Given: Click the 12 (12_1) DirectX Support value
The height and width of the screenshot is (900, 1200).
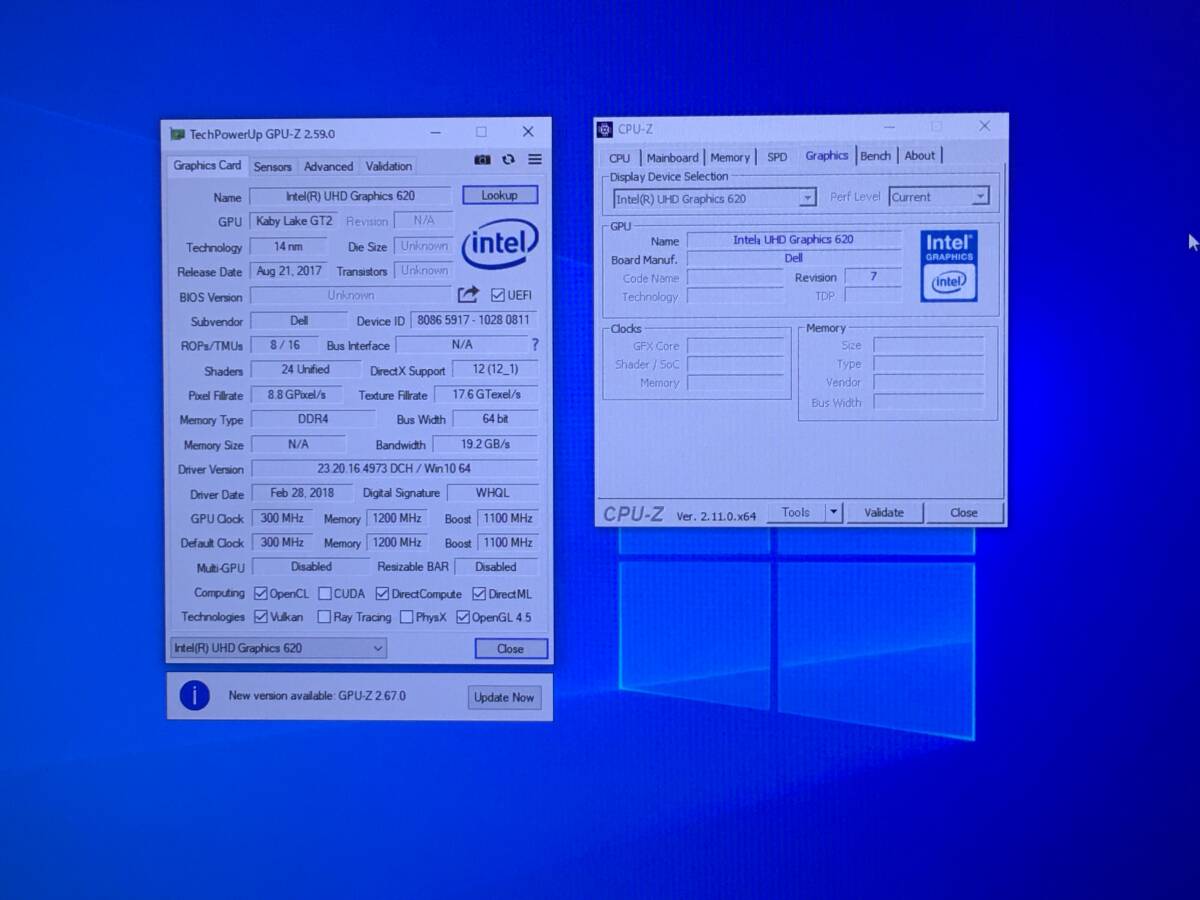Looking at the screenshot, I should pyautogui.click(x=495, y=369).
